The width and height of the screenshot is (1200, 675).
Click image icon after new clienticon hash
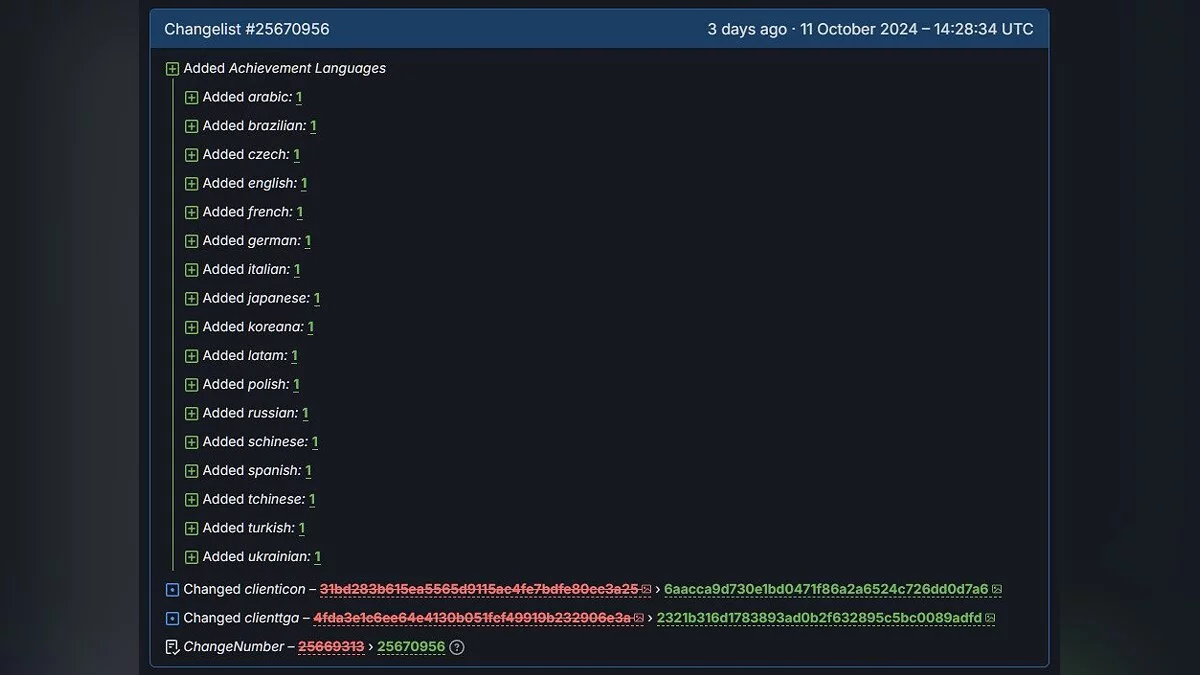tap(997, 590)
